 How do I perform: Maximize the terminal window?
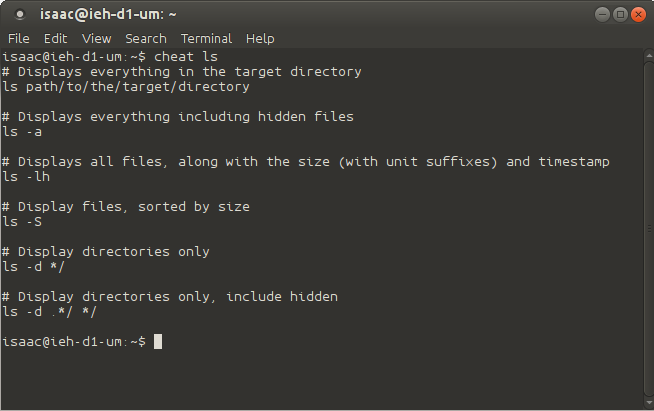(x=620, y=15)
